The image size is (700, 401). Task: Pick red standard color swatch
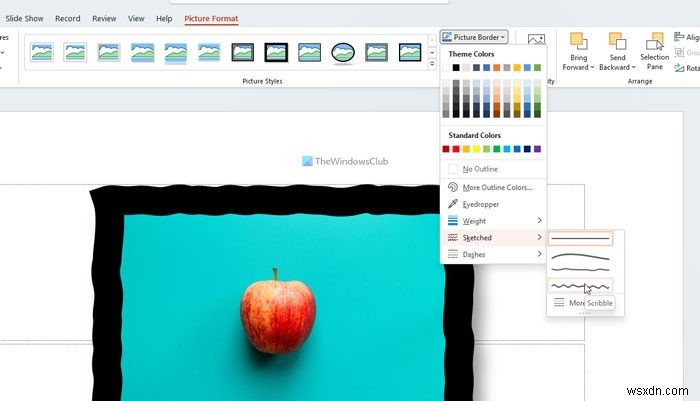(456, 149)
